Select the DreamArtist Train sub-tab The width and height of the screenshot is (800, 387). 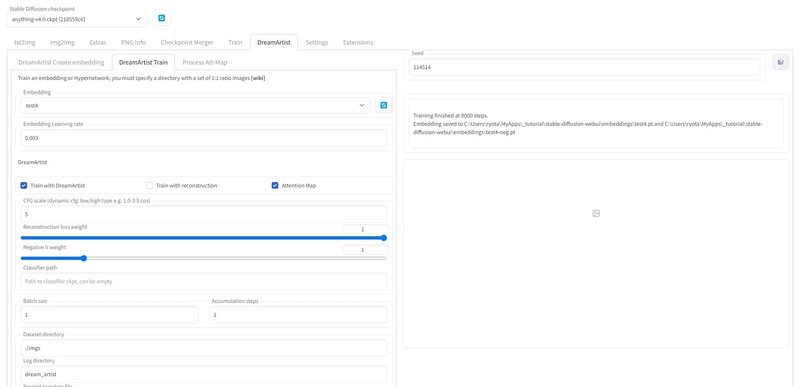pyautogui.click(x=143, y=62)
